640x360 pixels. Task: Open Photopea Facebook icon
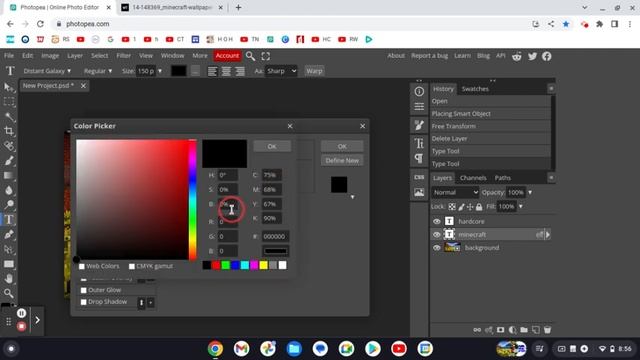(x=547, y=56)
